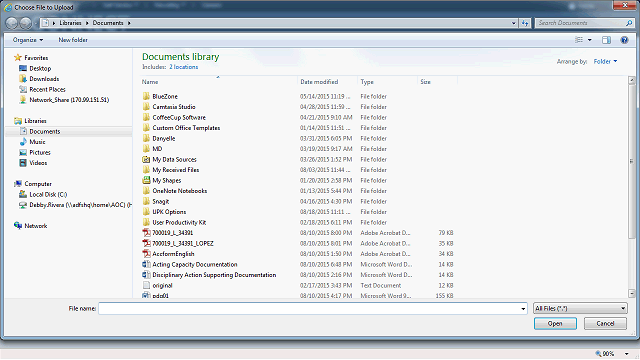This screenshot has width=640, height=360.
Task: Open the 2 locations link
Action: click(x=184, y=67)
